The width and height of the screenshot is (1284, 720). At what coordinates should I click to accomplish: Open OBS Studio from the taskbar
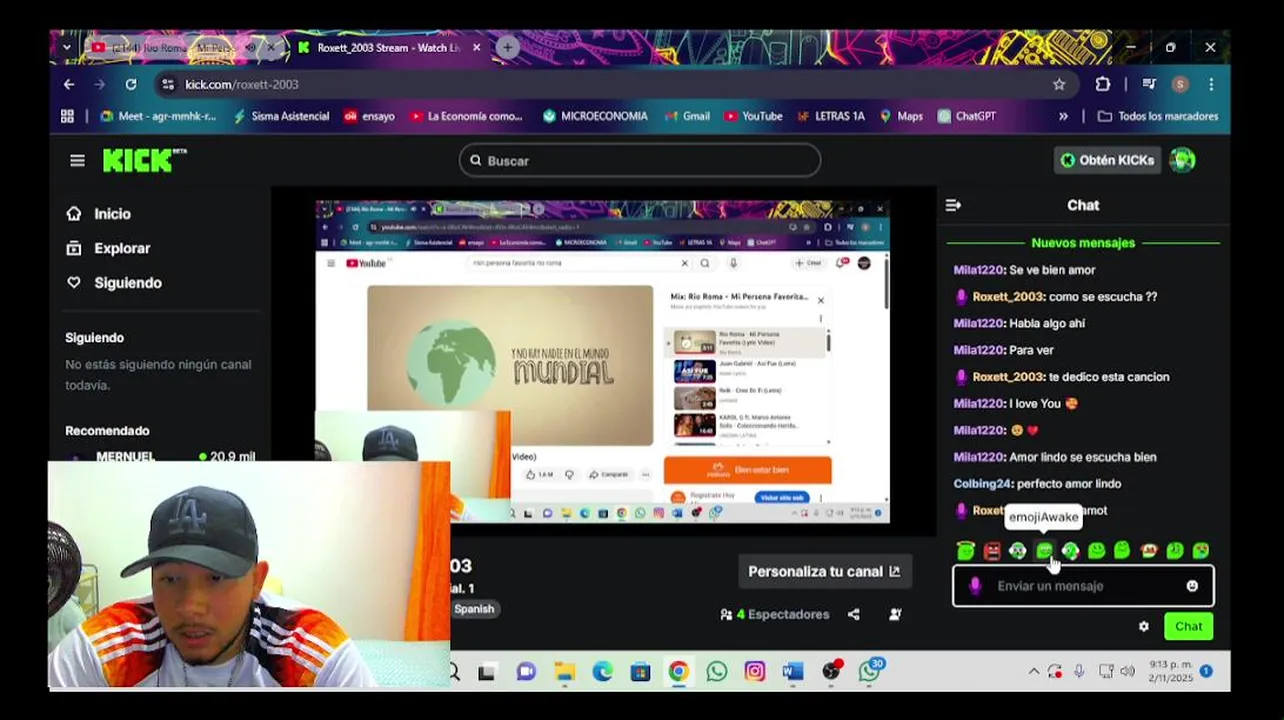pyautogui.click(x=831, y=672)
